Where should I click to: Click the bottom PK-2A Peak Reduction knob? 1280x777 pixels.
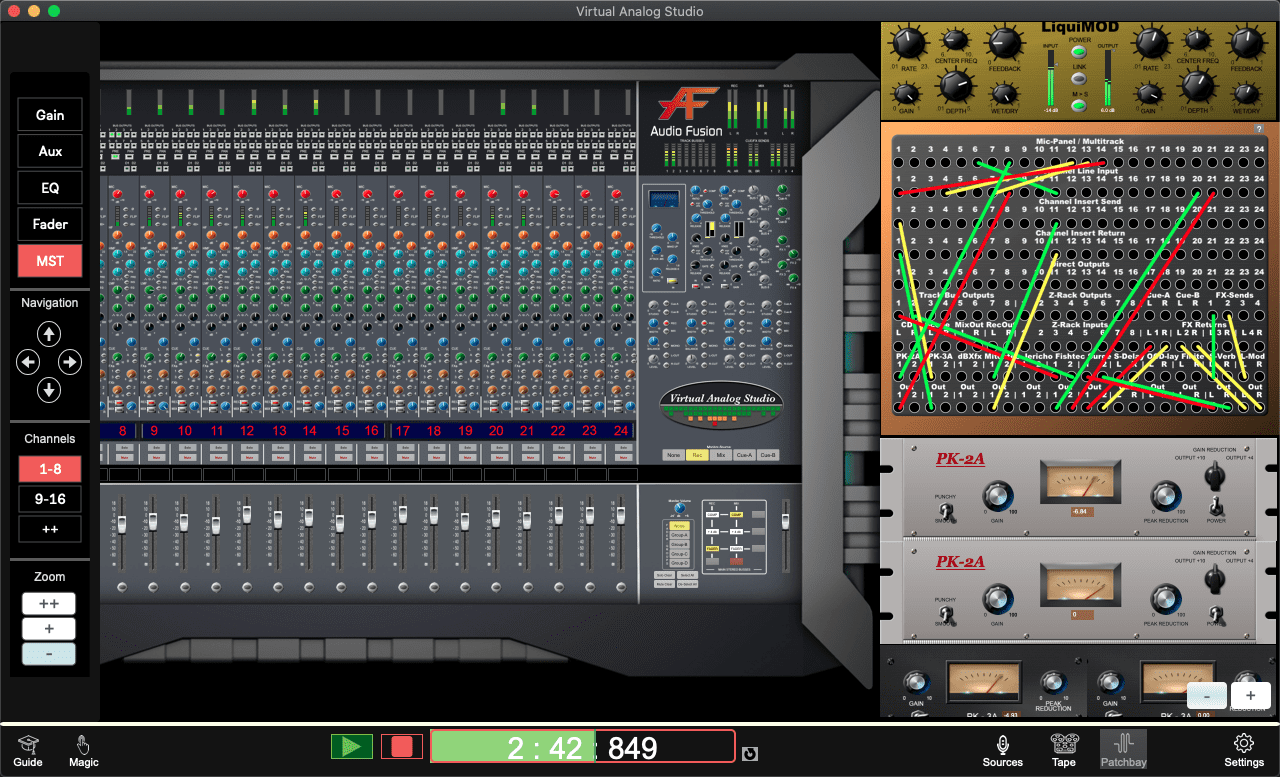coord(1165,598)
